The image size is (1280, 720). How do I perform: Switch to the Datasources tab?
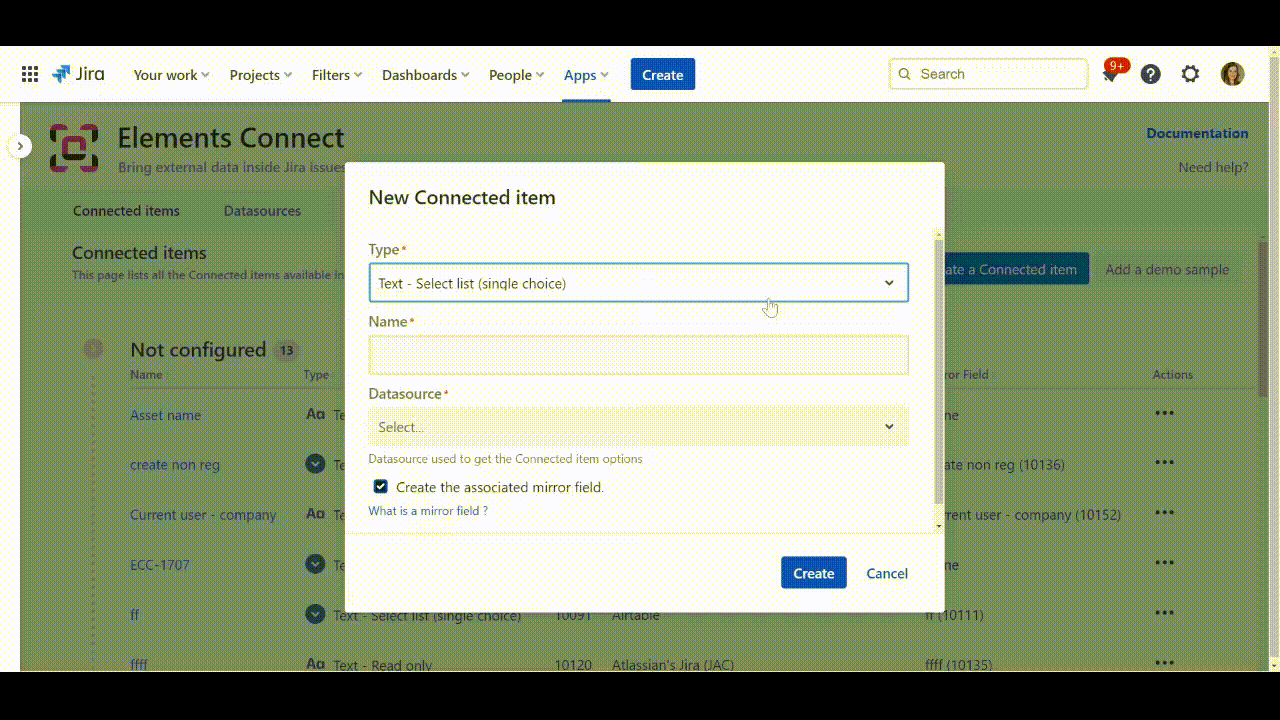point(262,211)
